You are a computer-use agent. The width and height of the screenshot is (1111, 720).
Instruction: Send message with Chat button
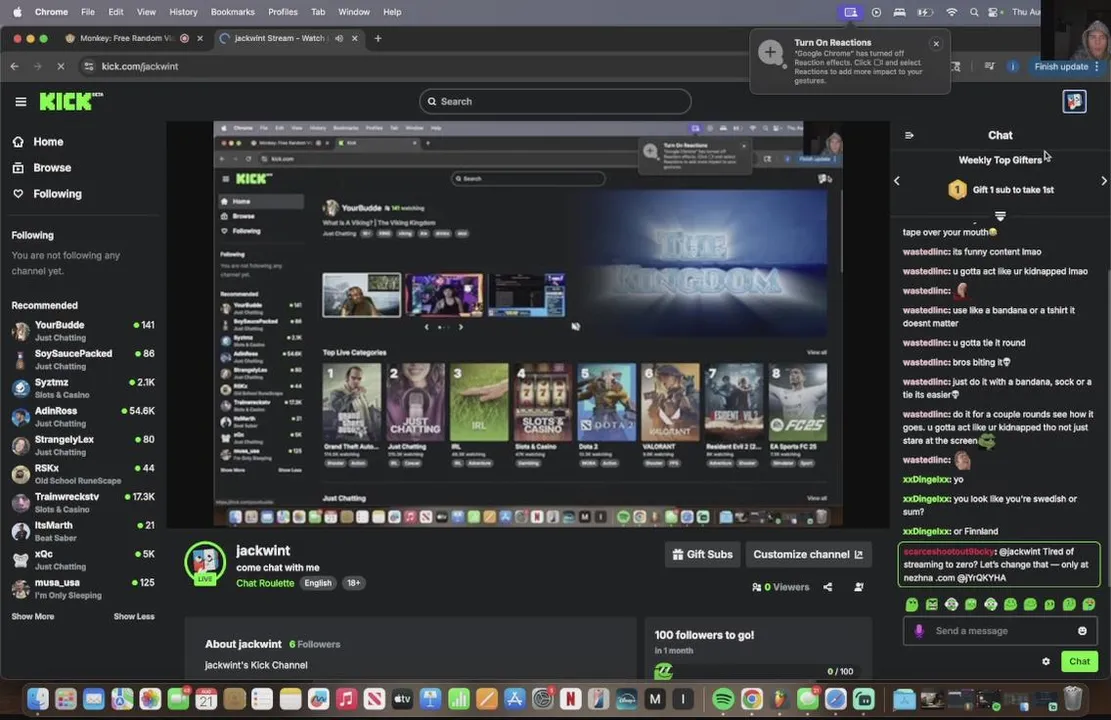[x=1079, y=661]
